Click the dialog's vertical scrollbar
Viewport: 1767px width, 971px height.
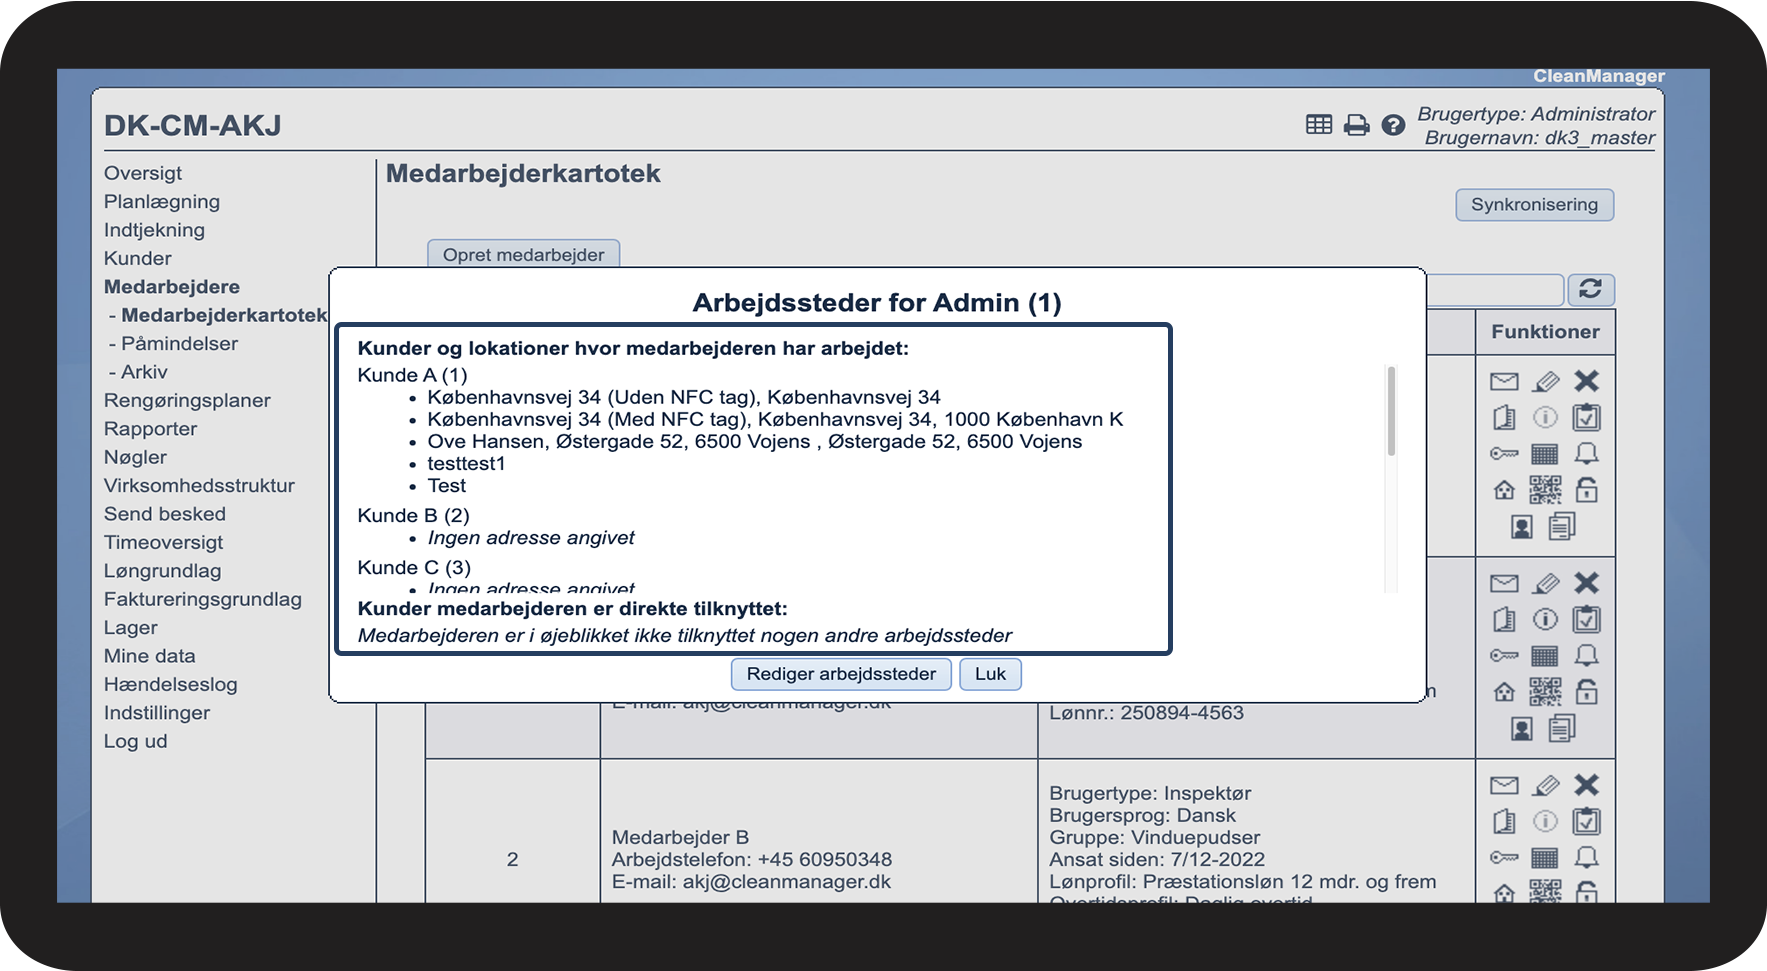1391,410
